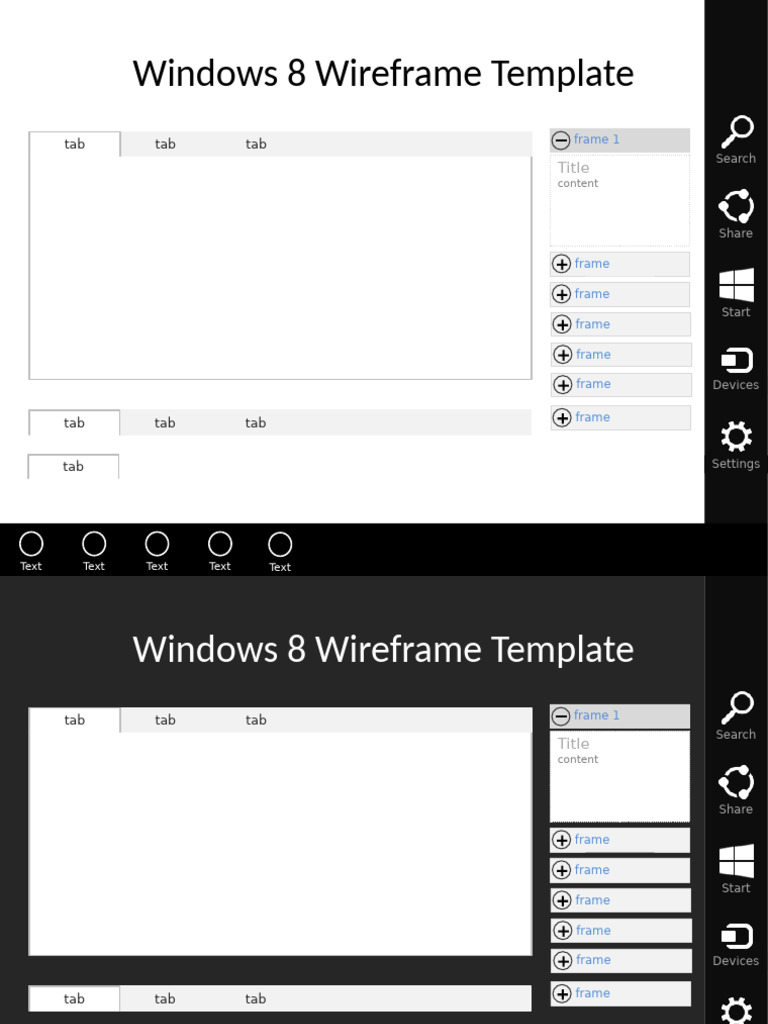Screen dimensions: 768x1024
Task: Expand the first frame below Title content, light template
Action: [562, 264]
